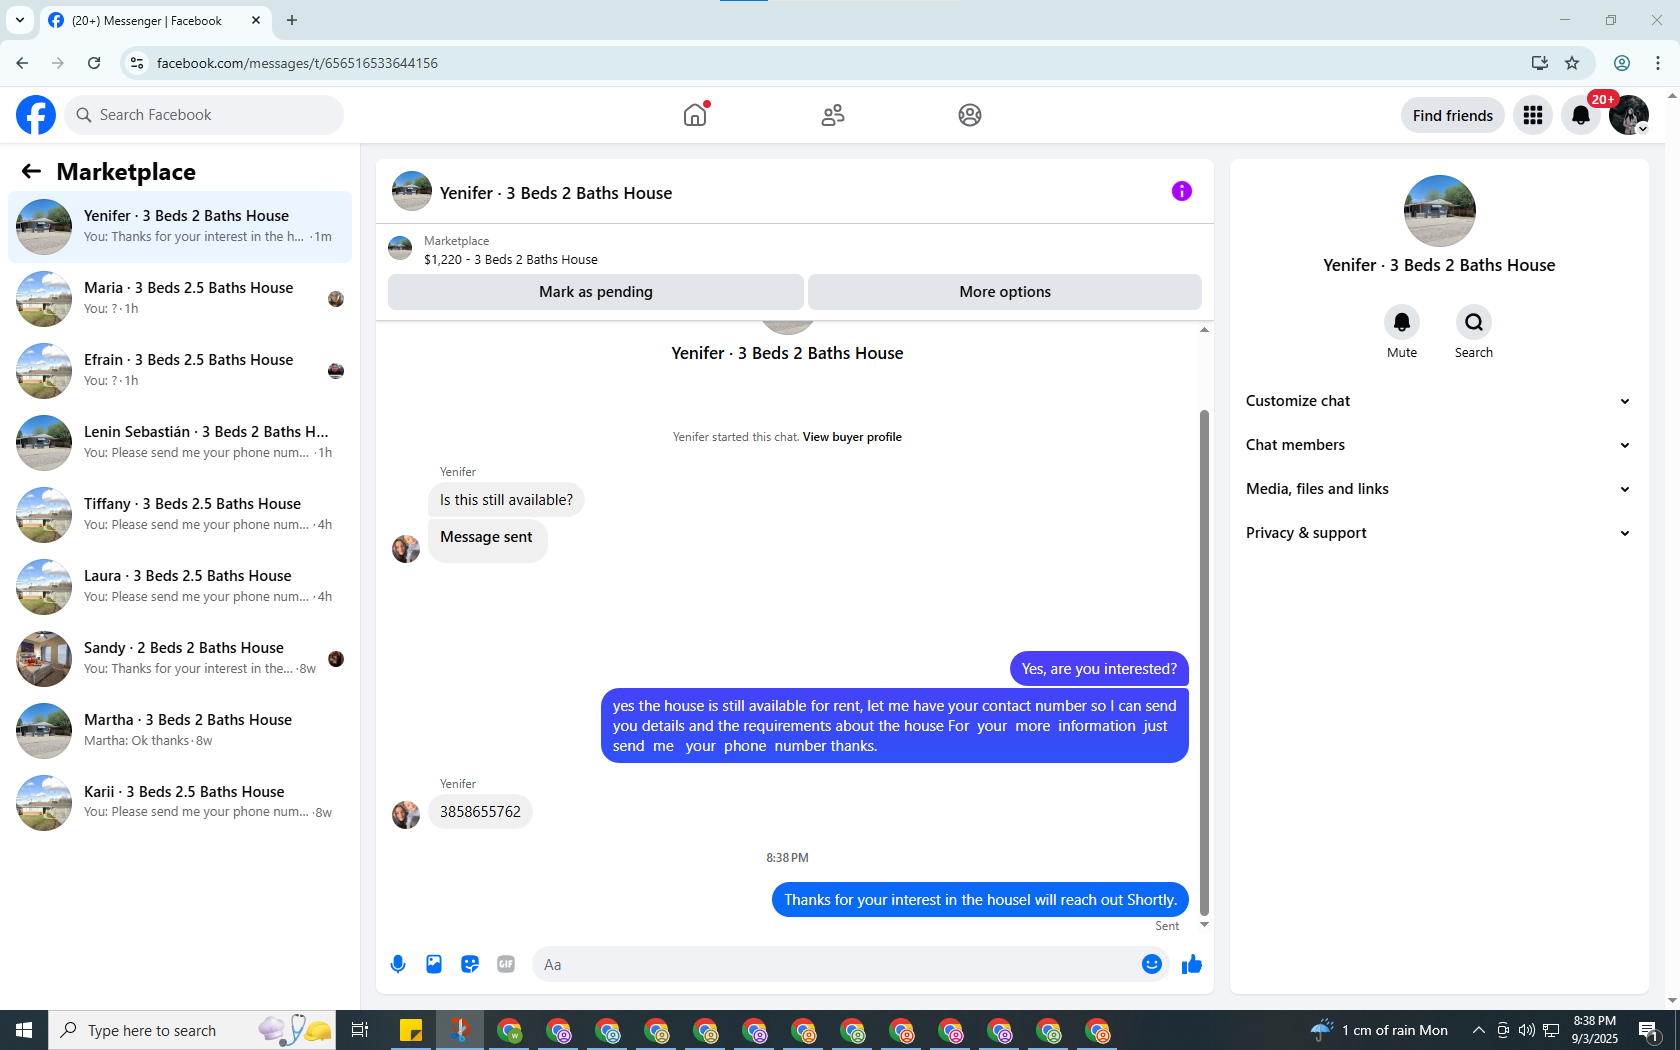Open the Efrain 3 Beds 2.5 Baths conversation
1680x1050 pixels.
[180, 371]
